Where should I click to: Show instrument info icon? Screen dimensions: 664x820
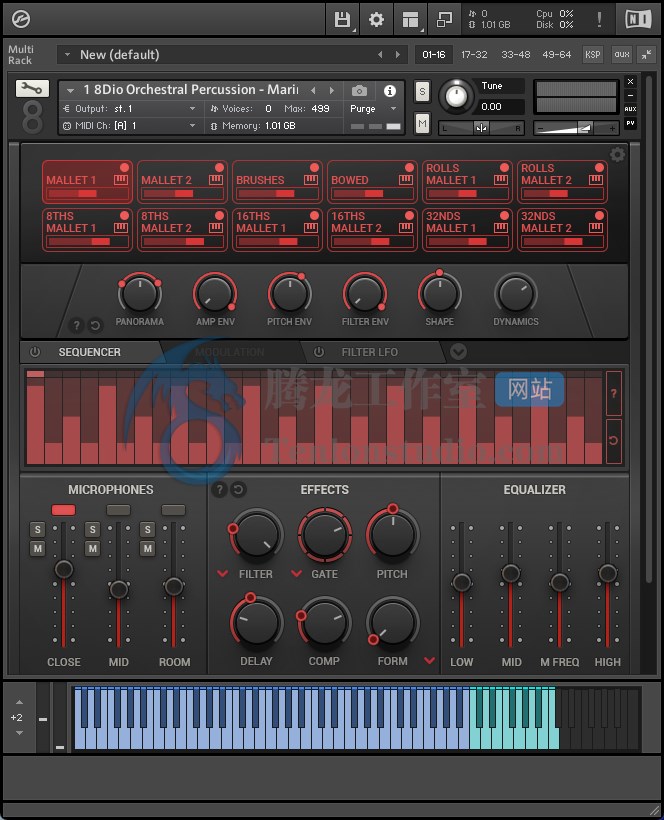pyautogui.click(x=390, y=90)
